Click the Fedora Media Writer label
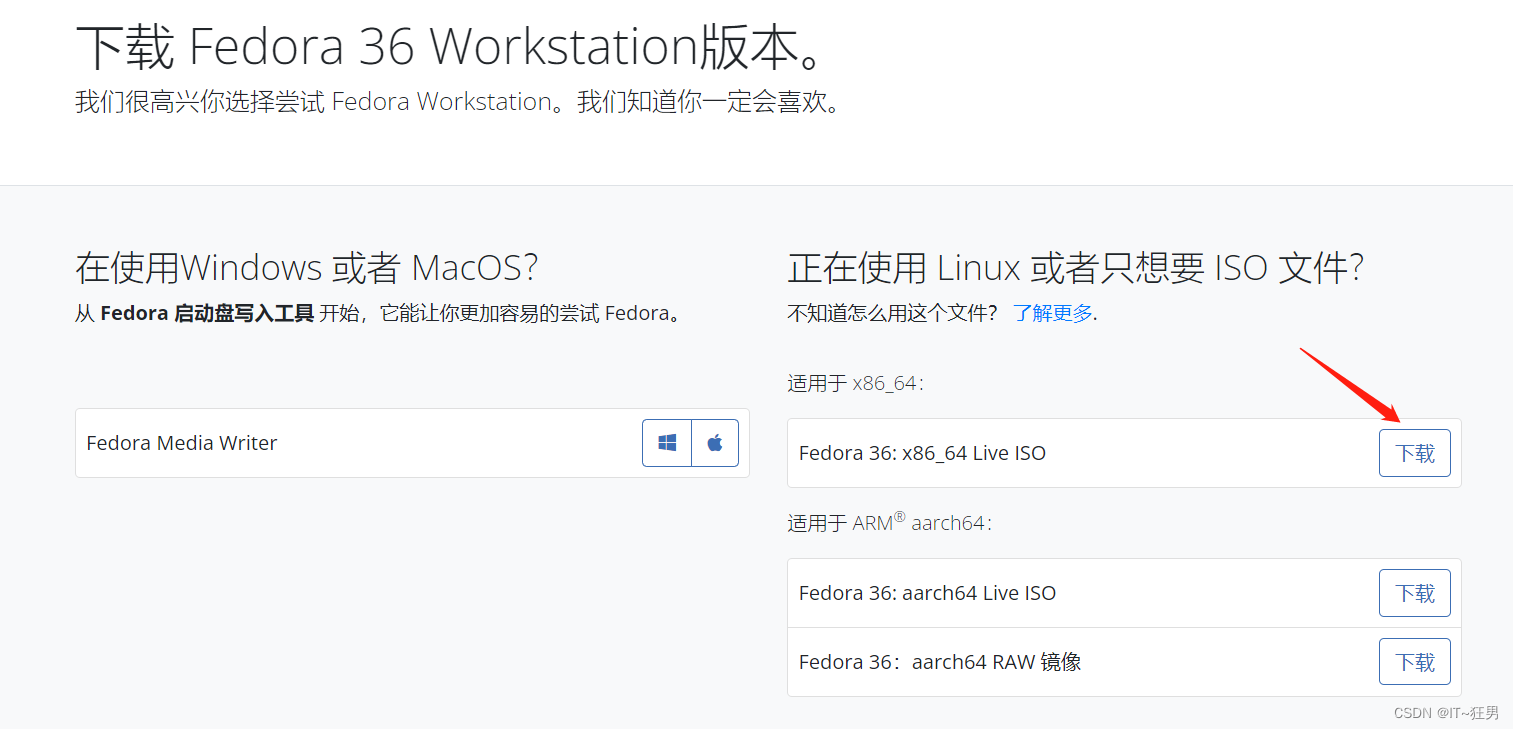 pos(182,443)
